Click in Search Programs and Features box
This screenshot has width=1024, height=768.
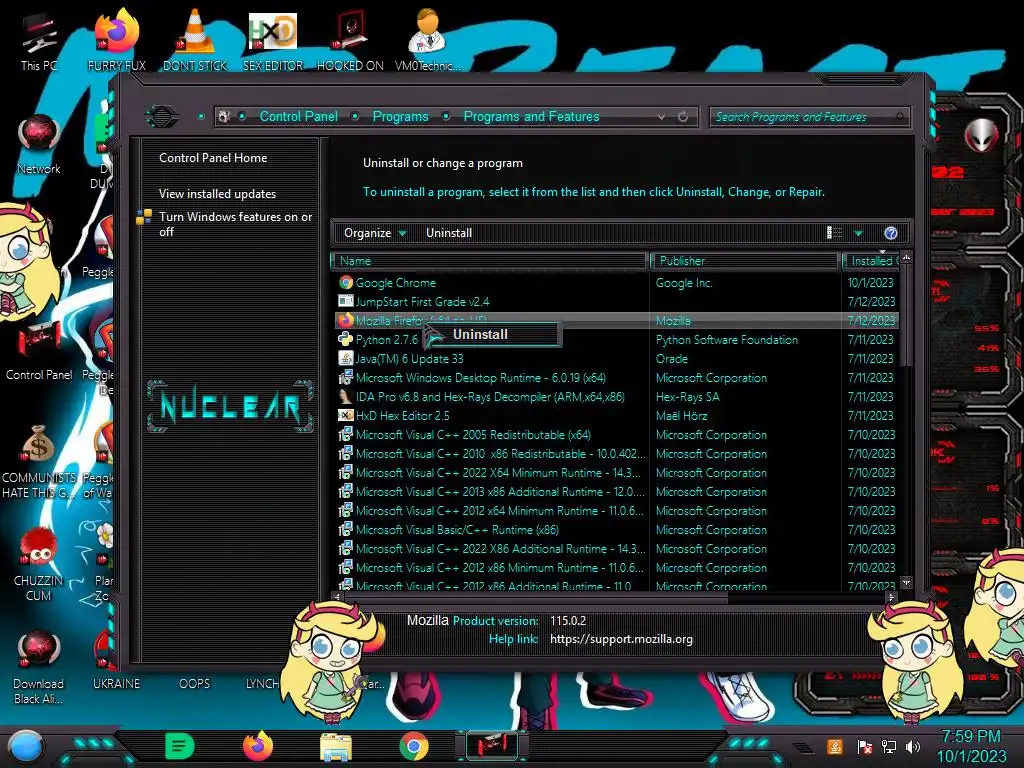[x=808, y=117]
